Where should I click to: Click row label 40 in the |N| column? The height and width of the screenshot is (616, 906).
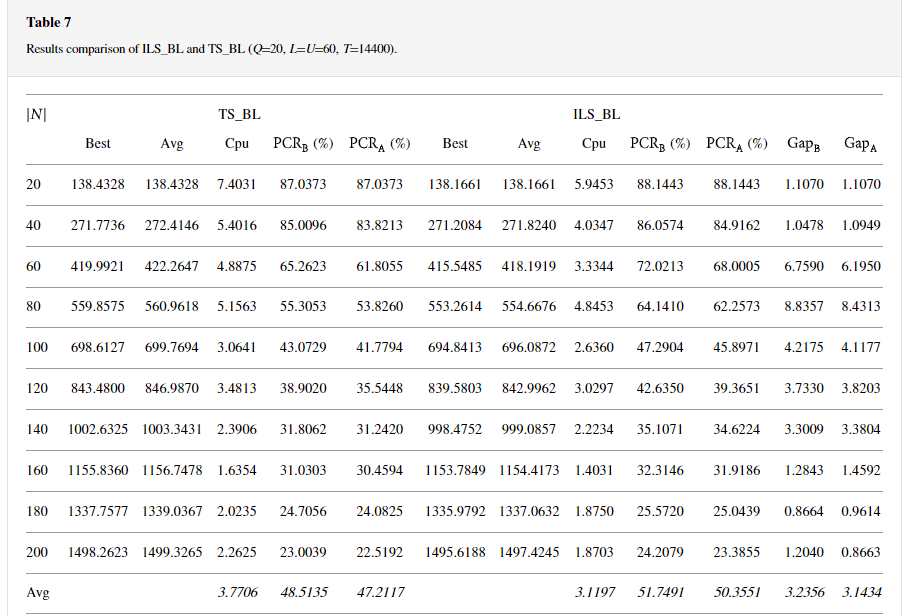[x=34, y=225]
